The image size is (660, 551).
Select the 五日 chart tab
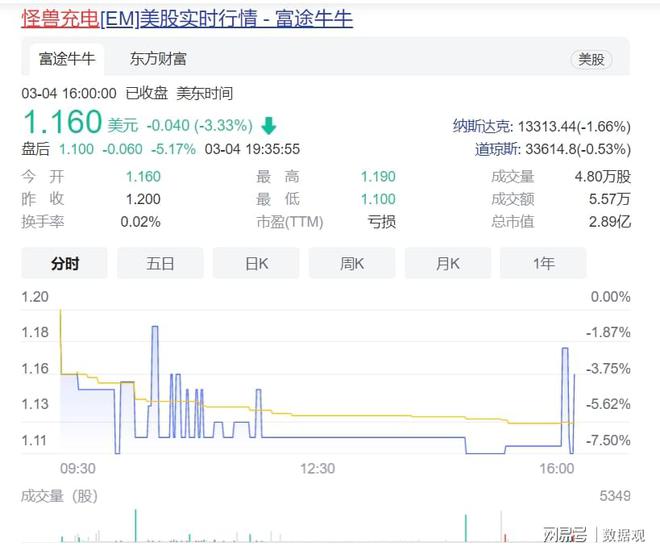click(160, 264)
